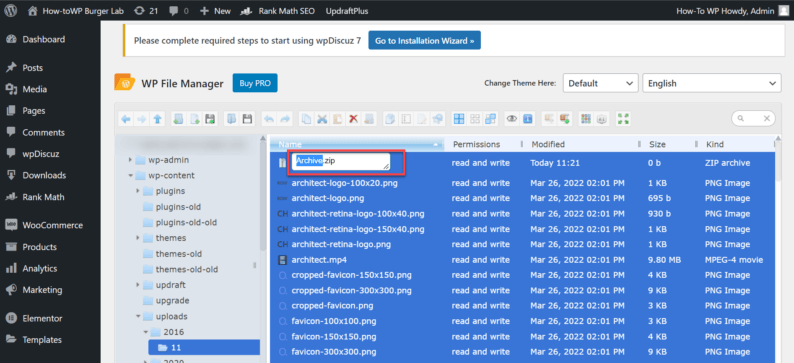Click the Paste toolbar icon
Screen dimensions: 794x363
pyautogui.click(x=337, y=119)
